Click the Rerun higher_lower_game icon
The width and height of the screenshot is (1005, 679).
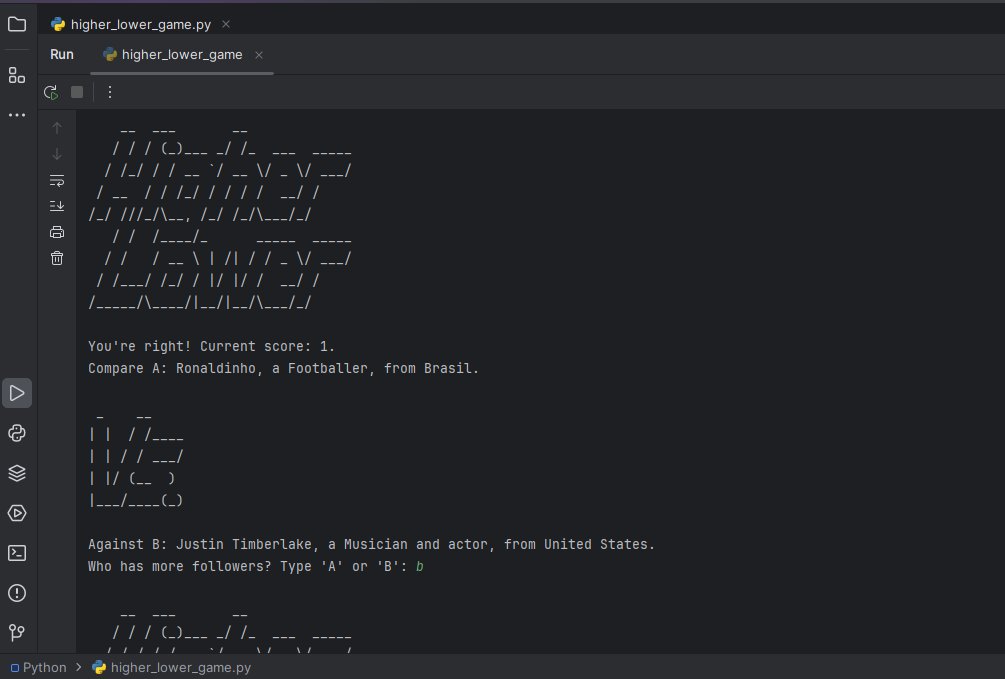[51, 92]
